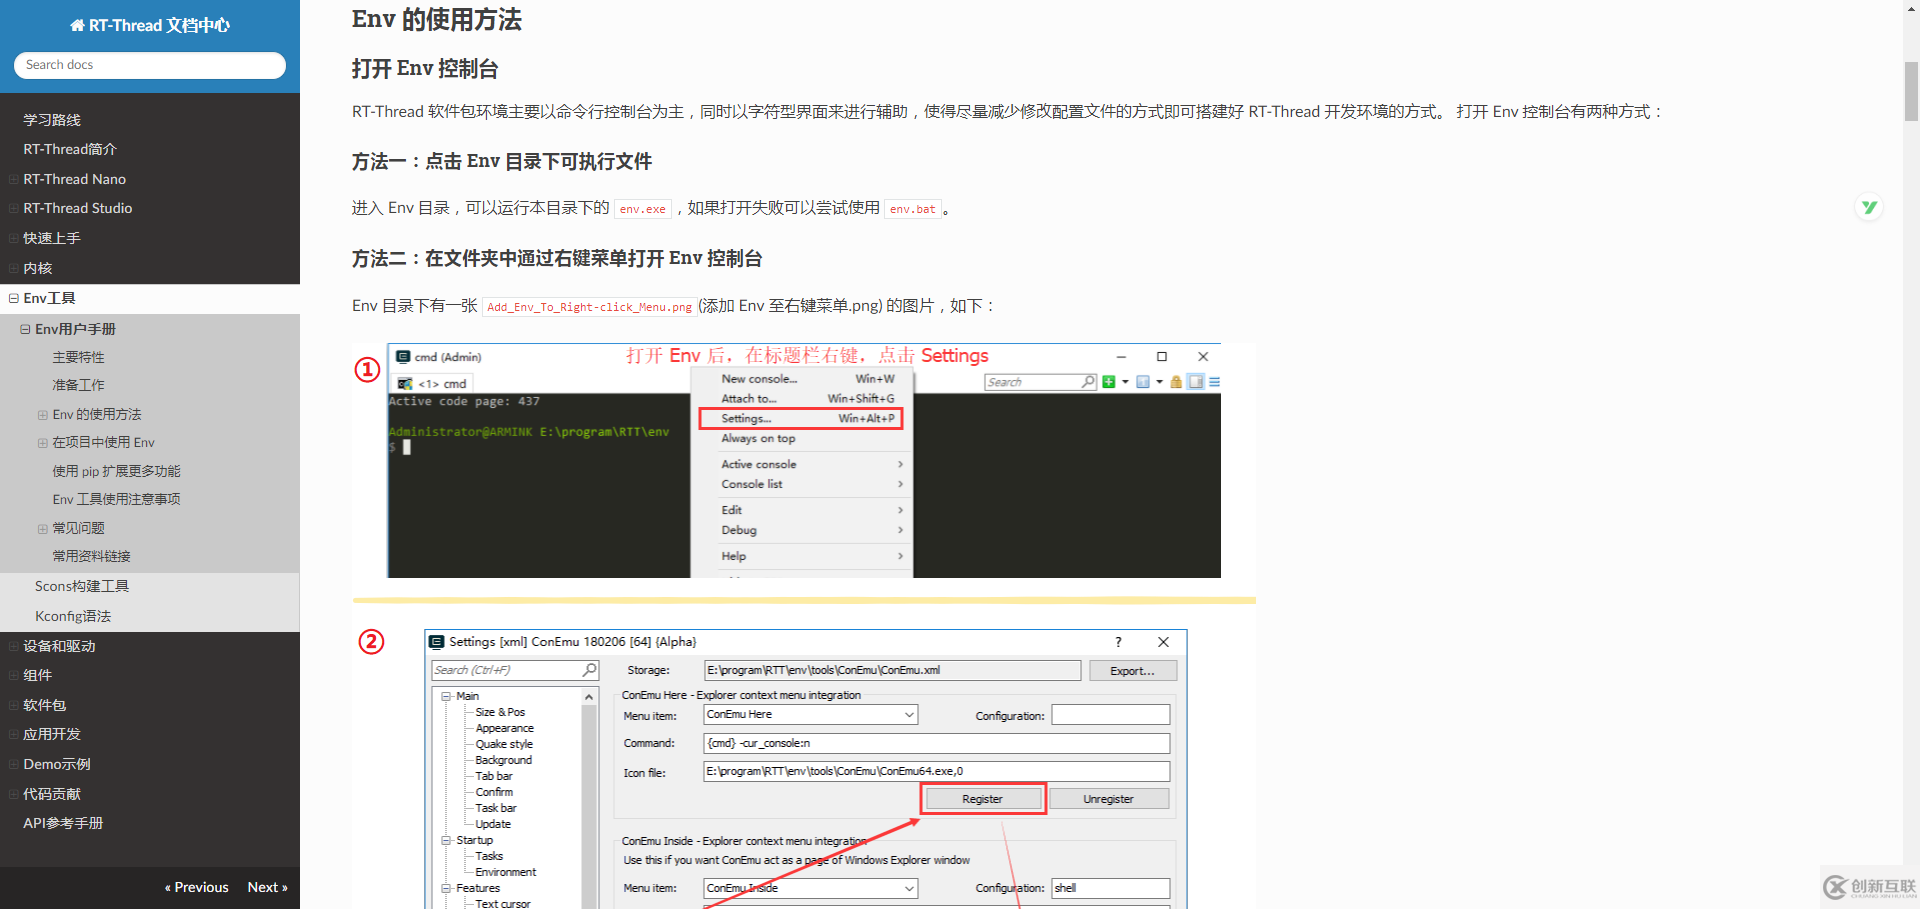
Task: Click the green Y extension icon
Action: (x=1868, y=207)
